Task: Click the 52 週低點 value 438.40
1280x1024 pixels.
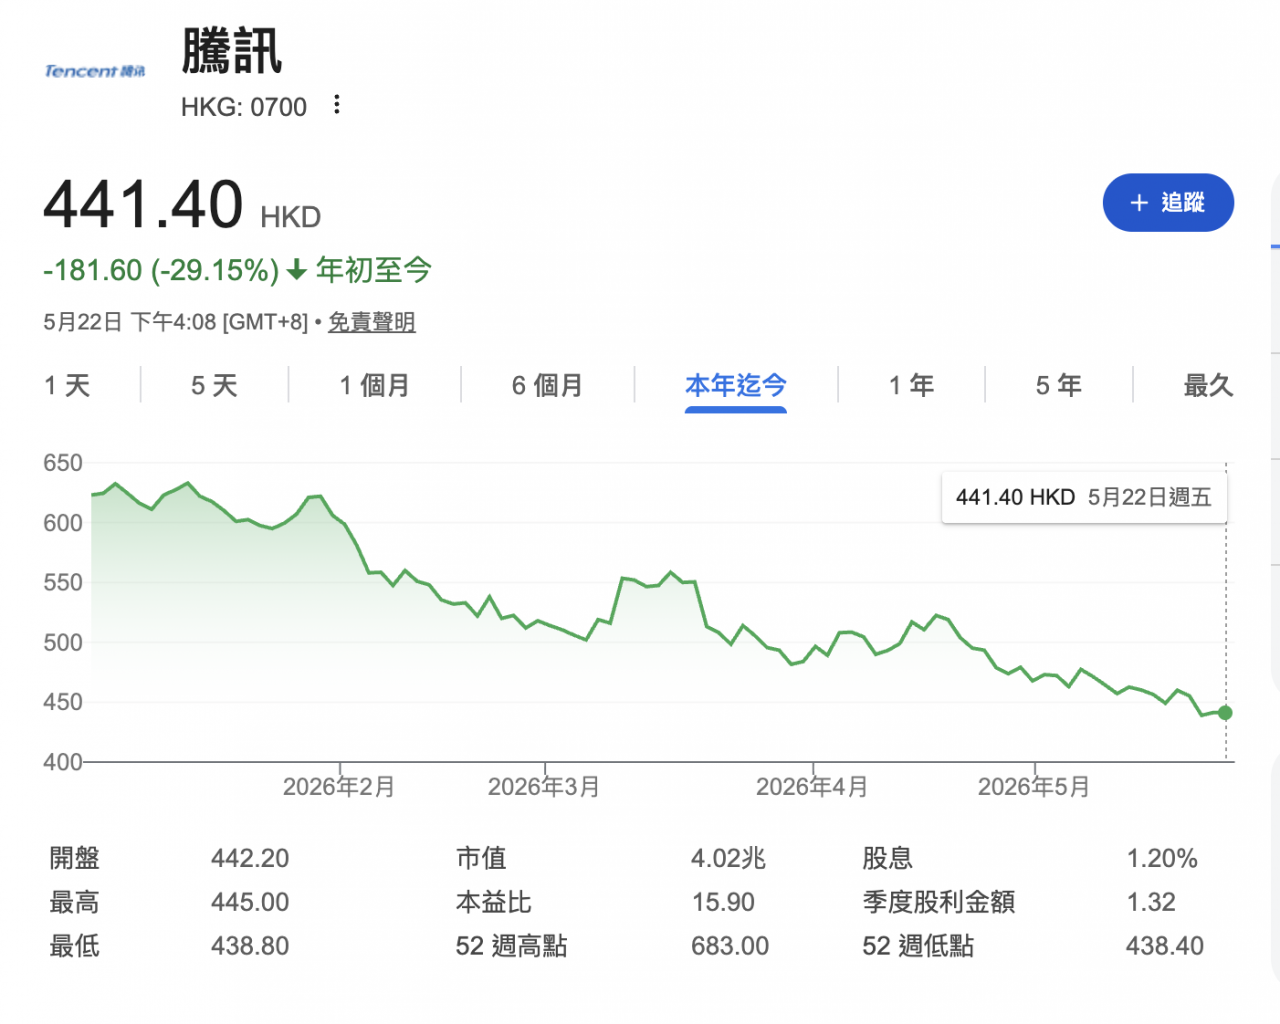Action: 1165,947
